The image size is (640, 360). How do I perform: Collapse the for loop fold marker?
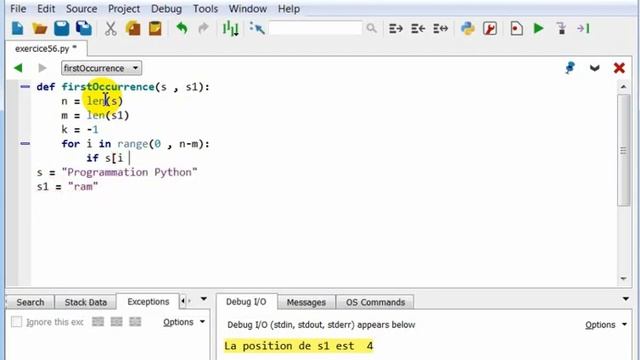click(25, 144)
